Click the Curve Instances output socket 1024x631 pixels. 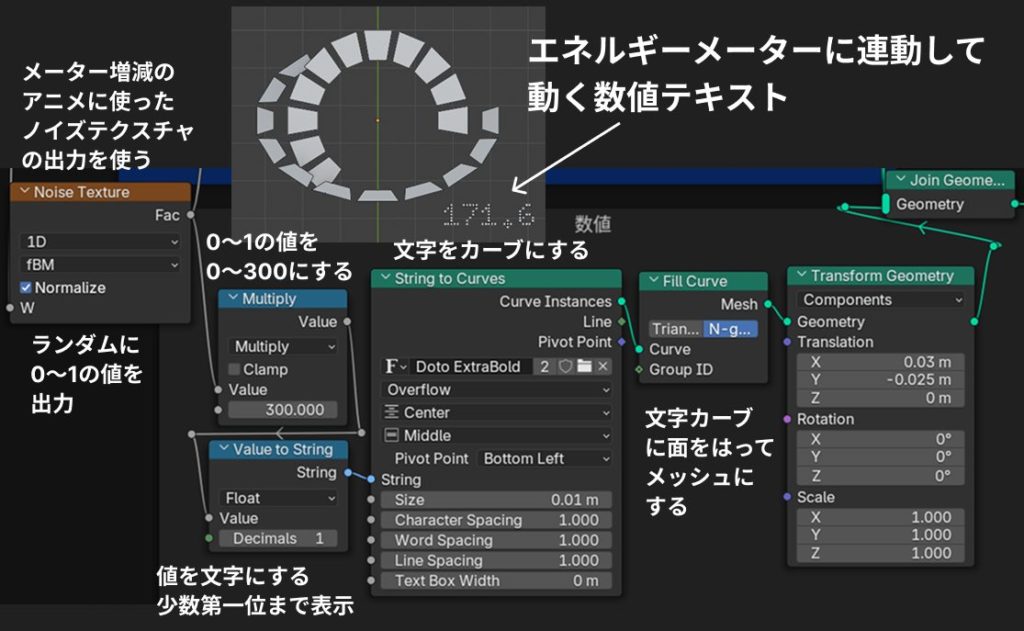(621, 301)
